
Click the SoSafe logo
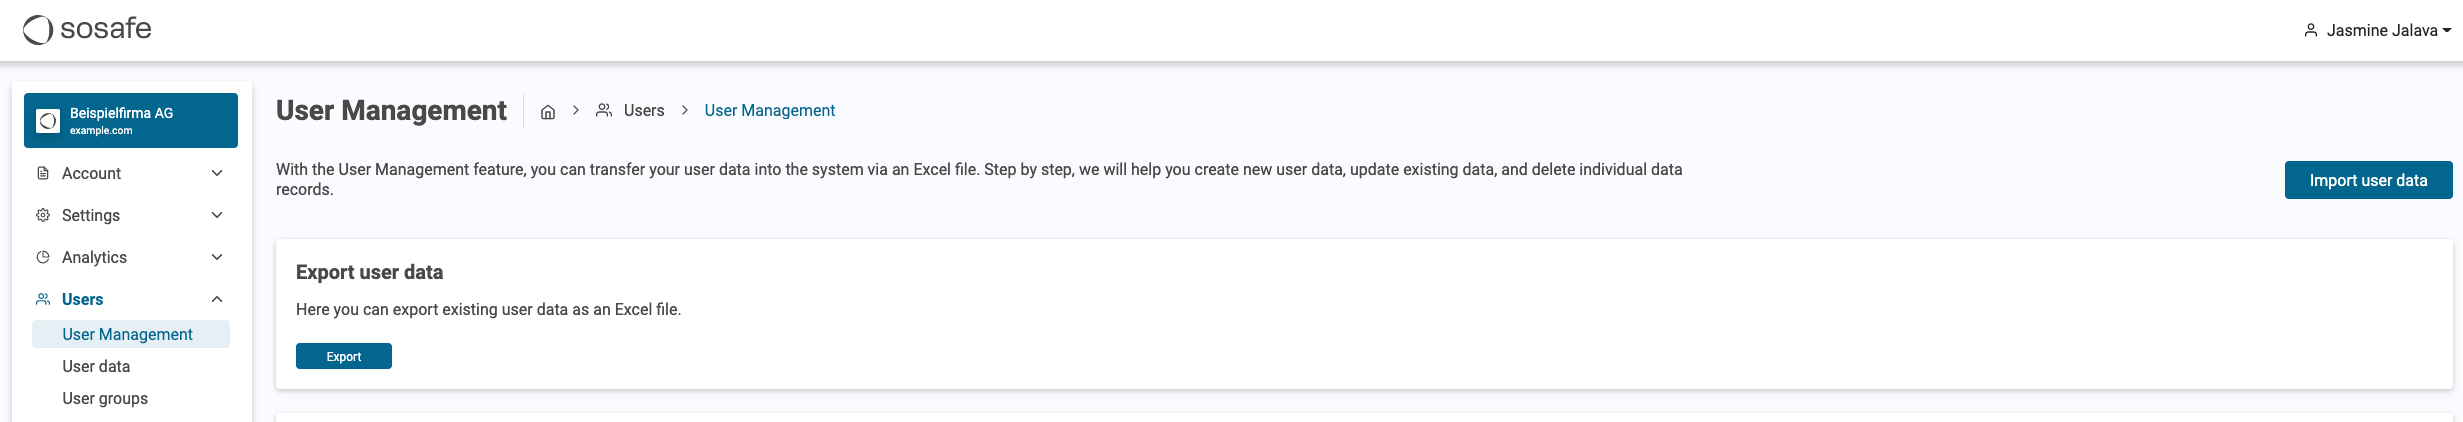tap(87, 30)
